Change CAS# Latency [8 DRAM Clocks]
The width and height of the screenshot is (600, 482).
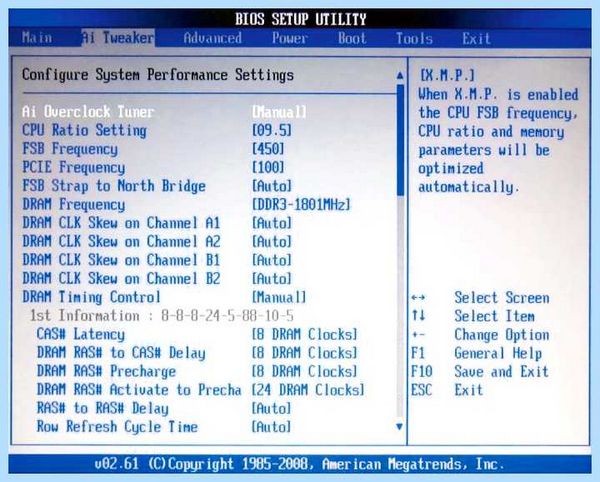[x=305, y=334]
